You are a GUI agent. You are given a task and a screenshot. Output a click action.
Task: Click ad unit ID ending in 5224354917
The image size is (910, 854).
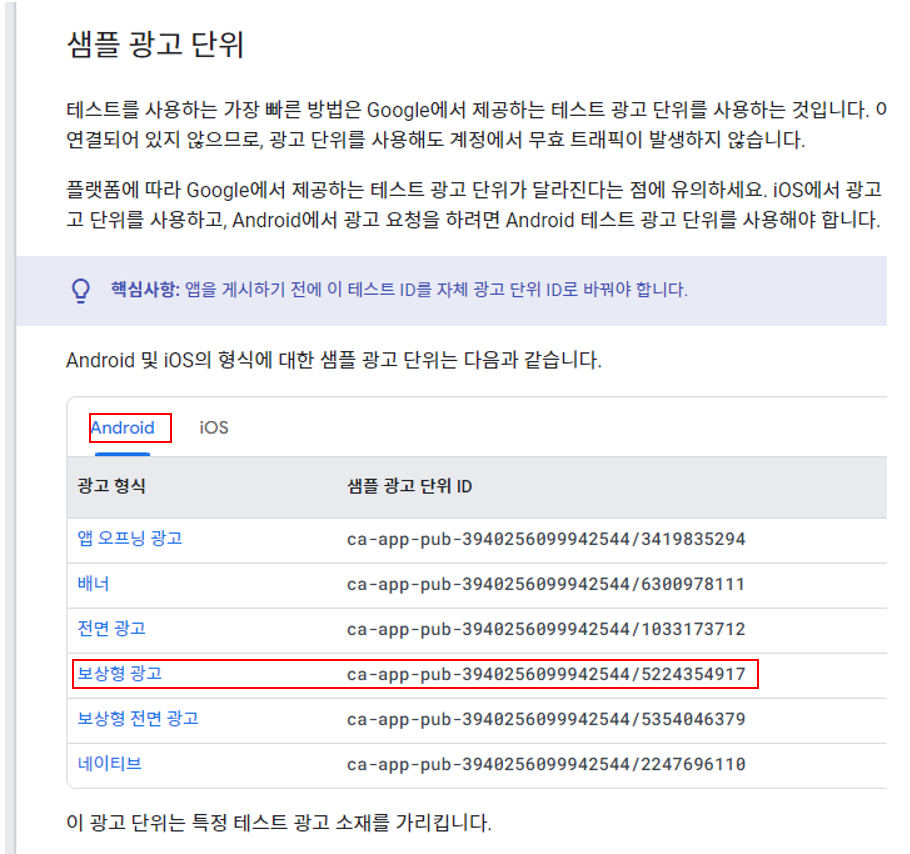[x=546, y=674]
